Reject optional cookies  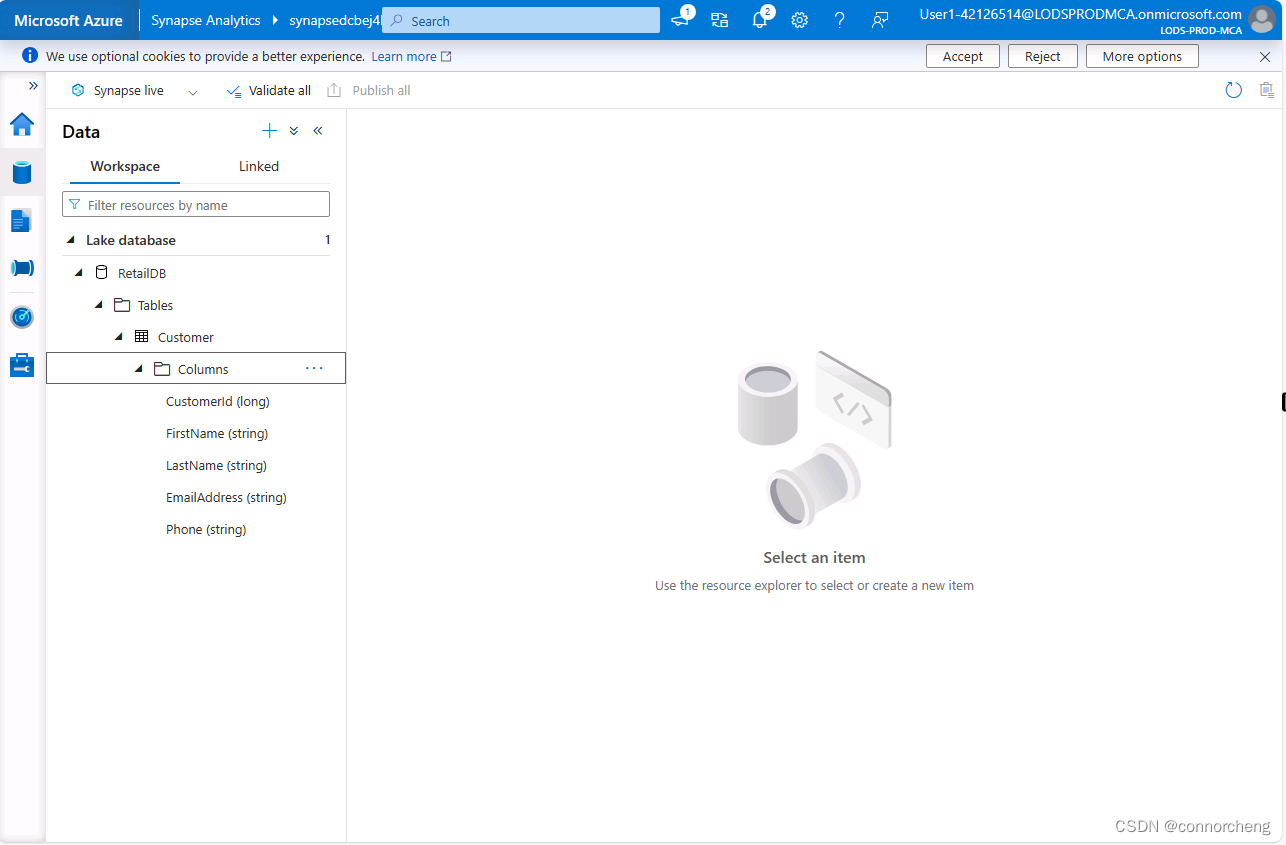tap(1042, 57)
